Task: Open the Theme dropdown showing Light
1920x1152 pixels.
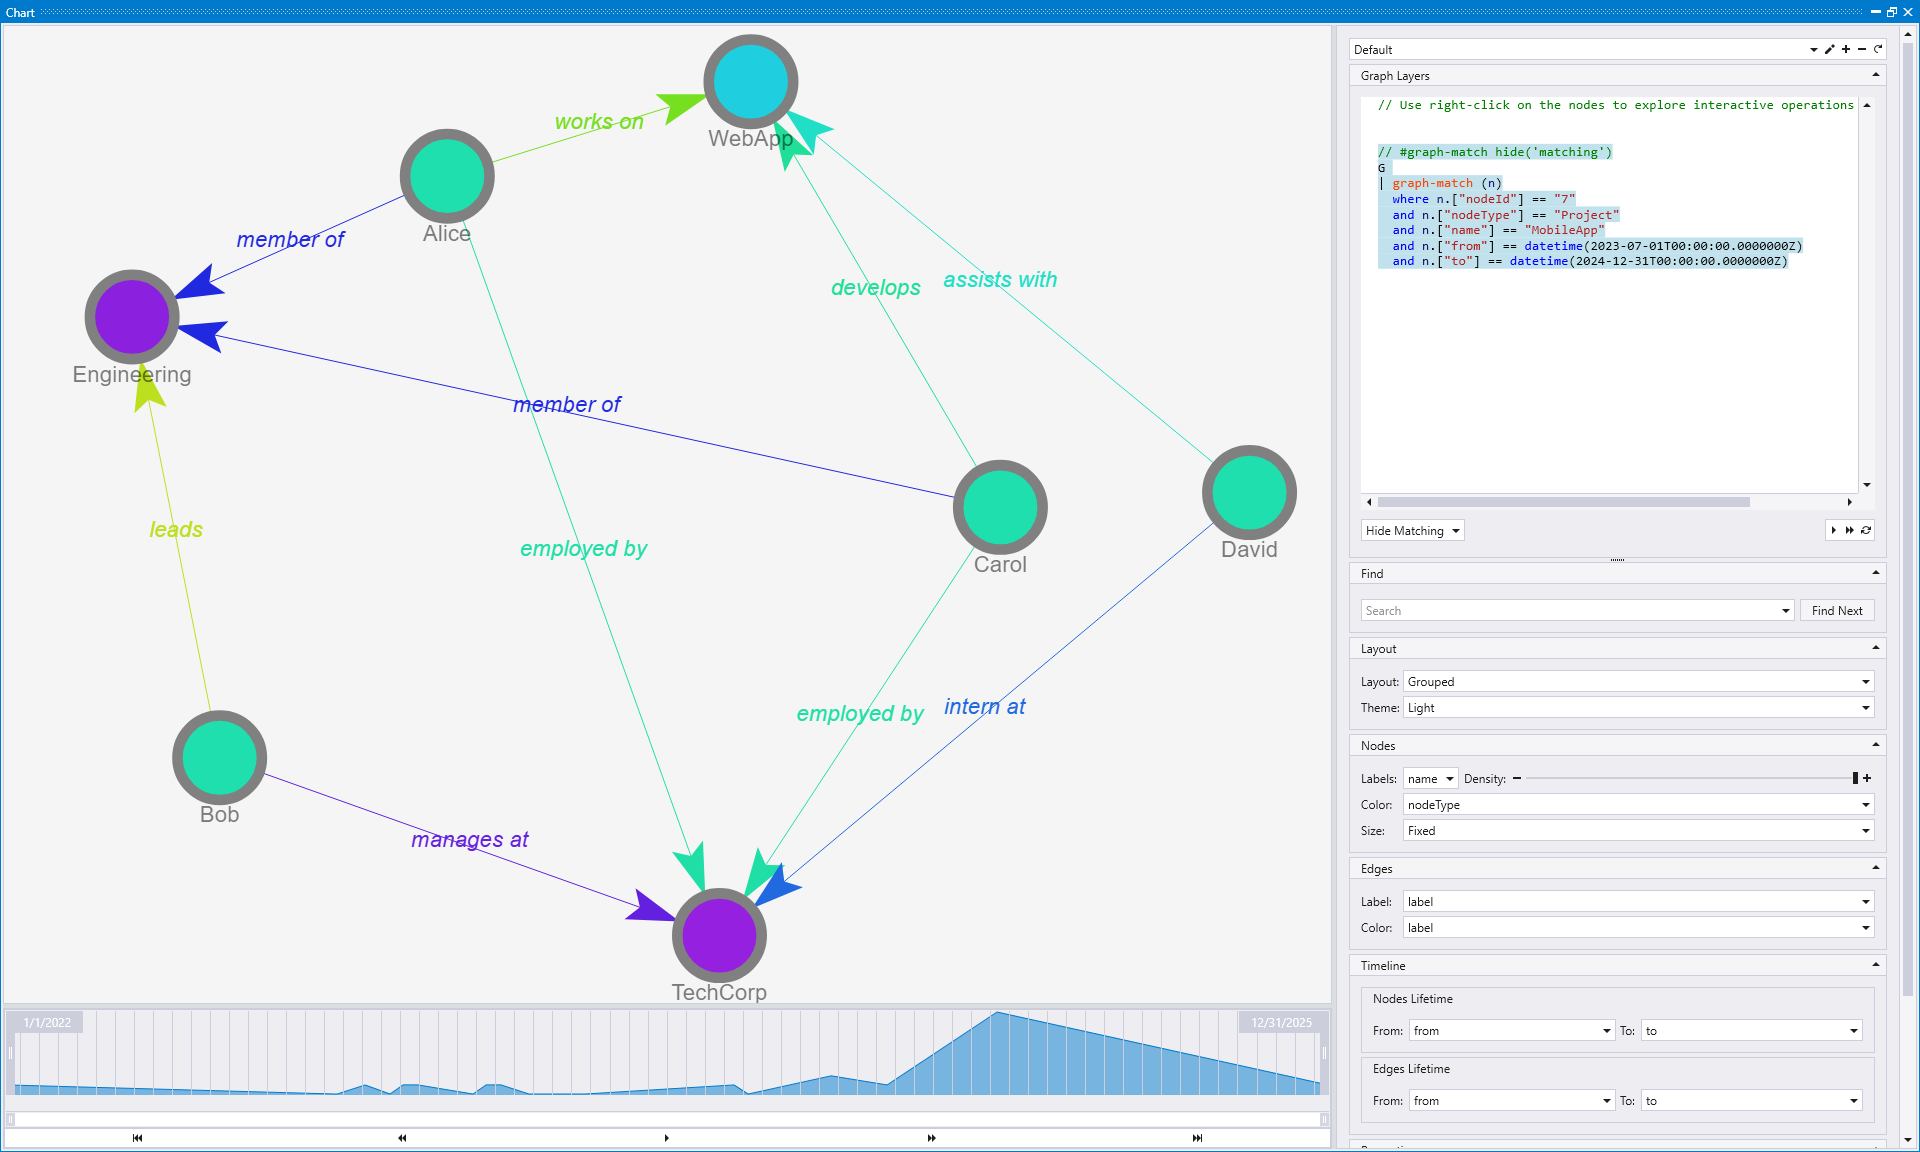Action: [1866, 707]
